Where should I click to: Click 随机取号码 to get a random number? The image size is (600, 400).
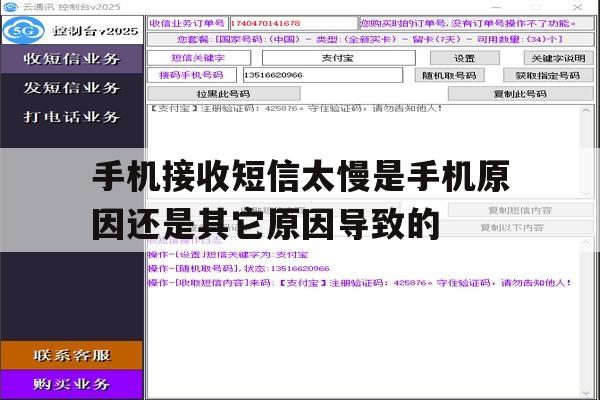click(450, 75)
